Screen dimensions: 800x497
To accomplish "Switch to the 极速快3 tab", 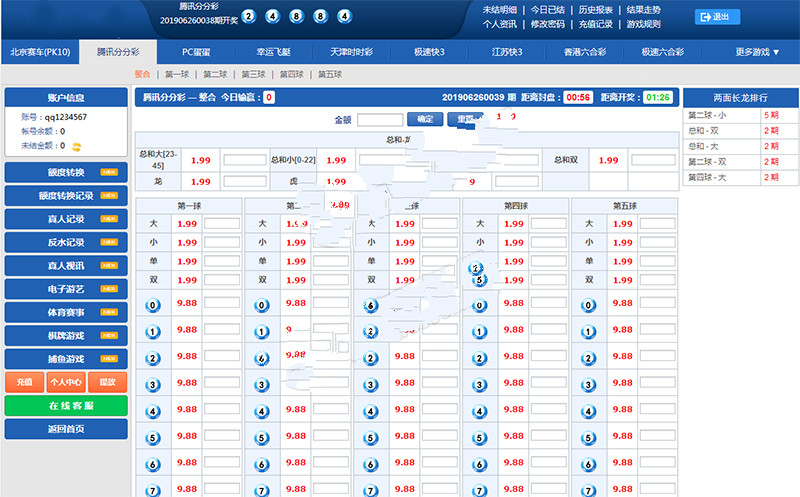I will tap(429, 52).
